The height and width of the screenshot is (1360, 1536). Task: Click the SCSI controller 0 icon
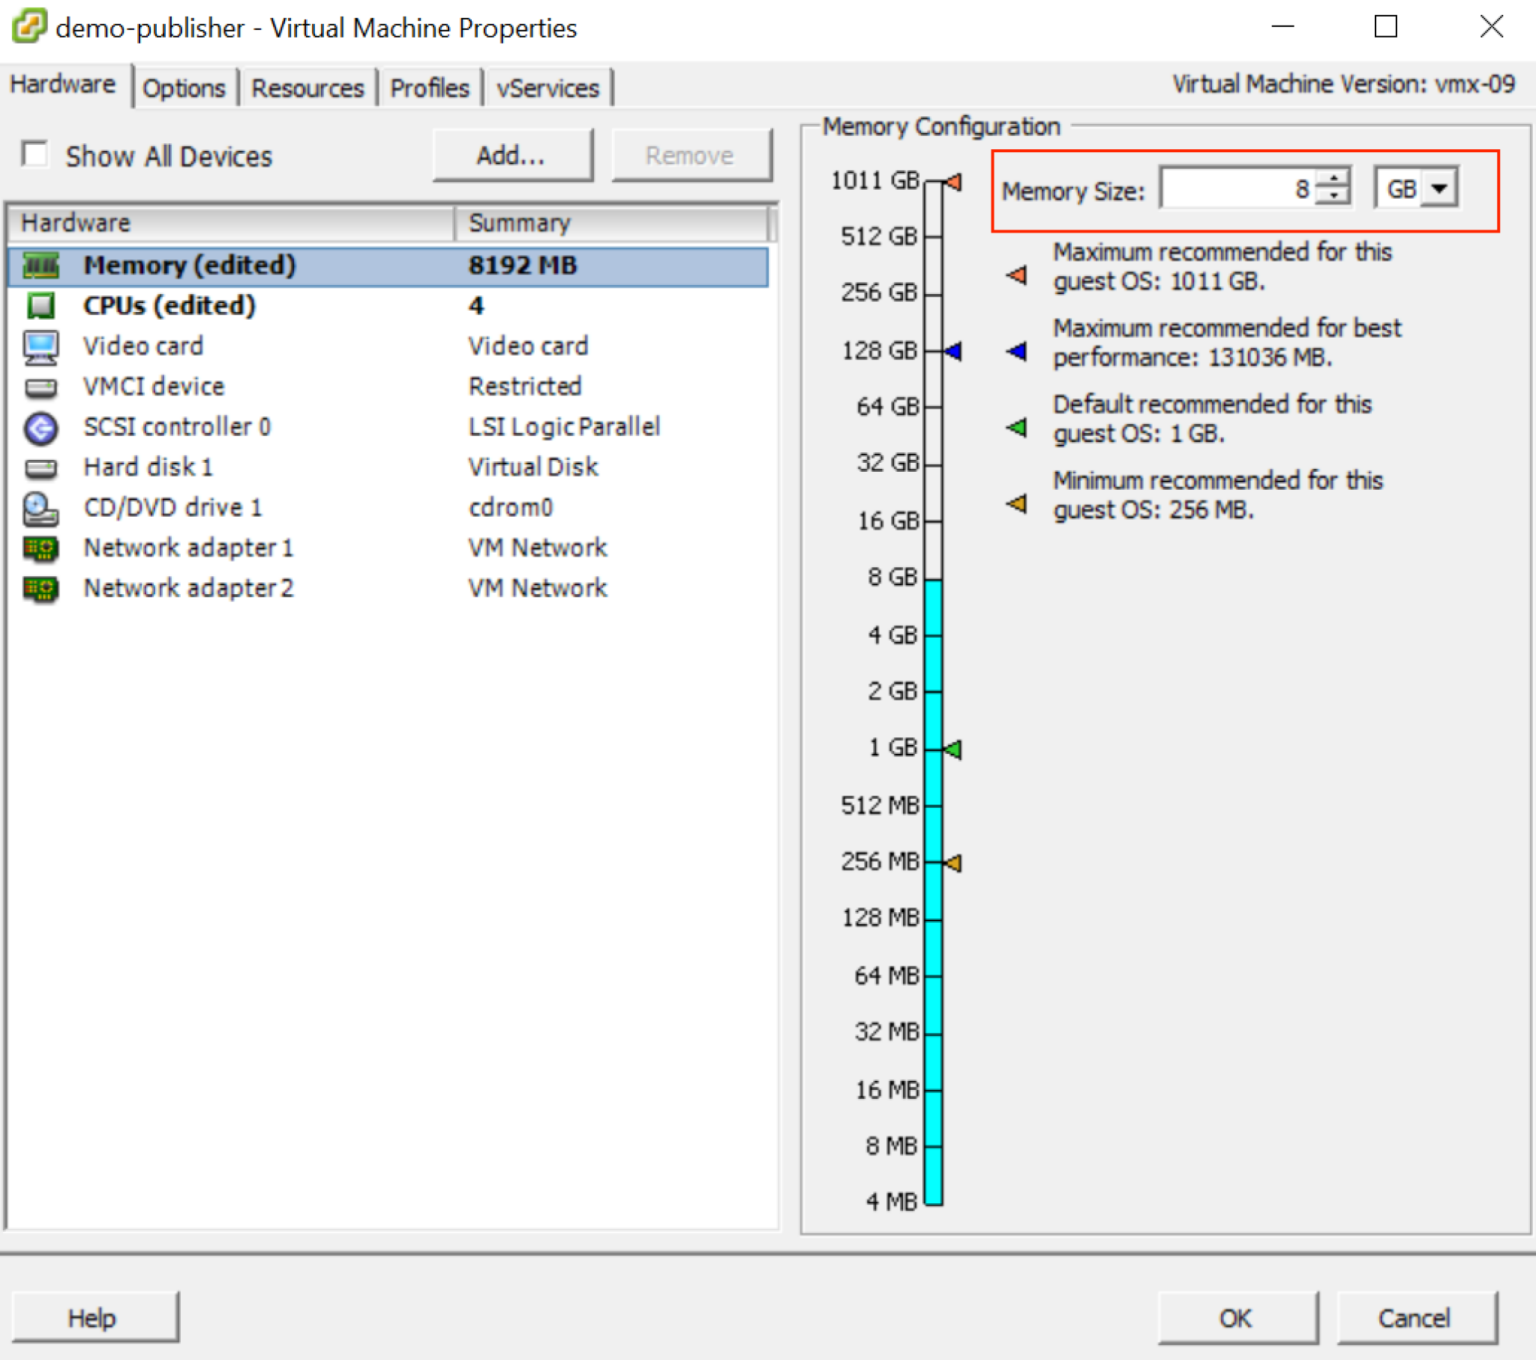[x=41, y=427]
